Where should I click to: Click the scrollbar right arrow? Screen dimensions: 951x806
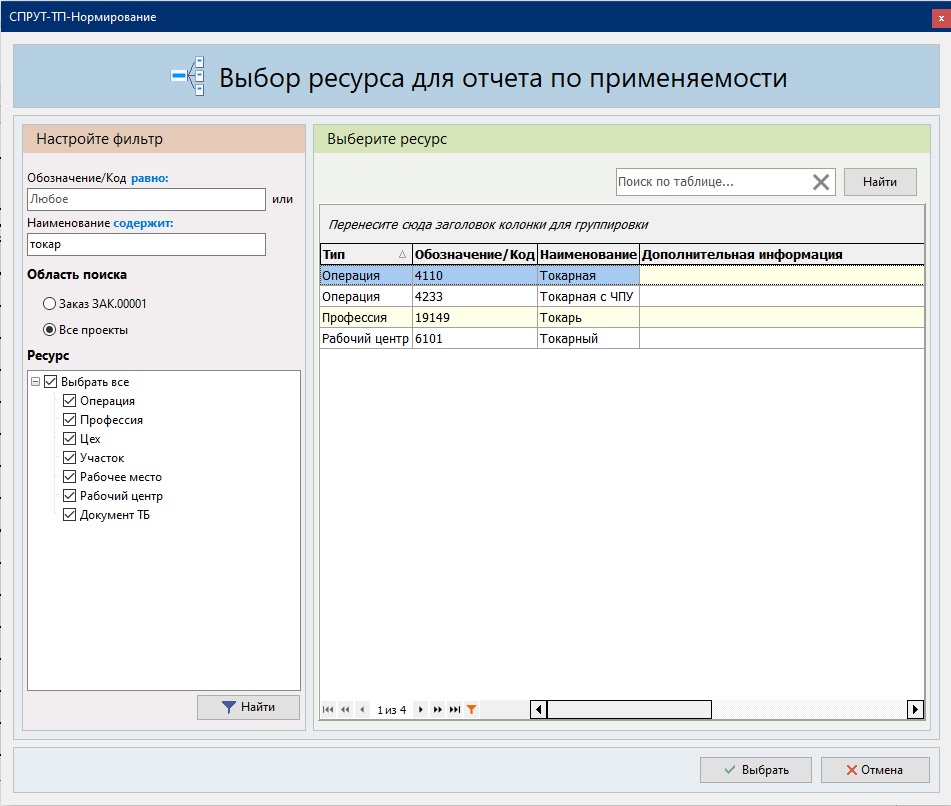[x=915, y=710]
